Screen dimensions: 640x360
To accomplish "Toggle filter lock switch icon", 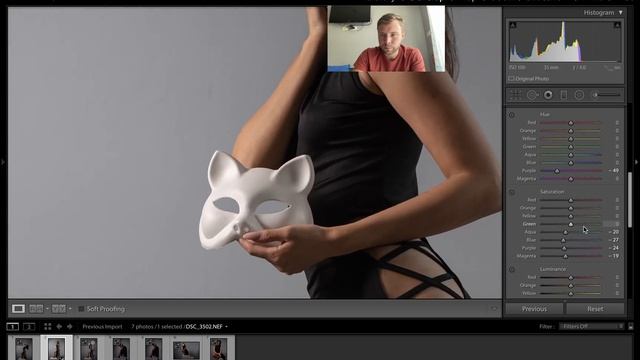I will (x=631, y=327).
